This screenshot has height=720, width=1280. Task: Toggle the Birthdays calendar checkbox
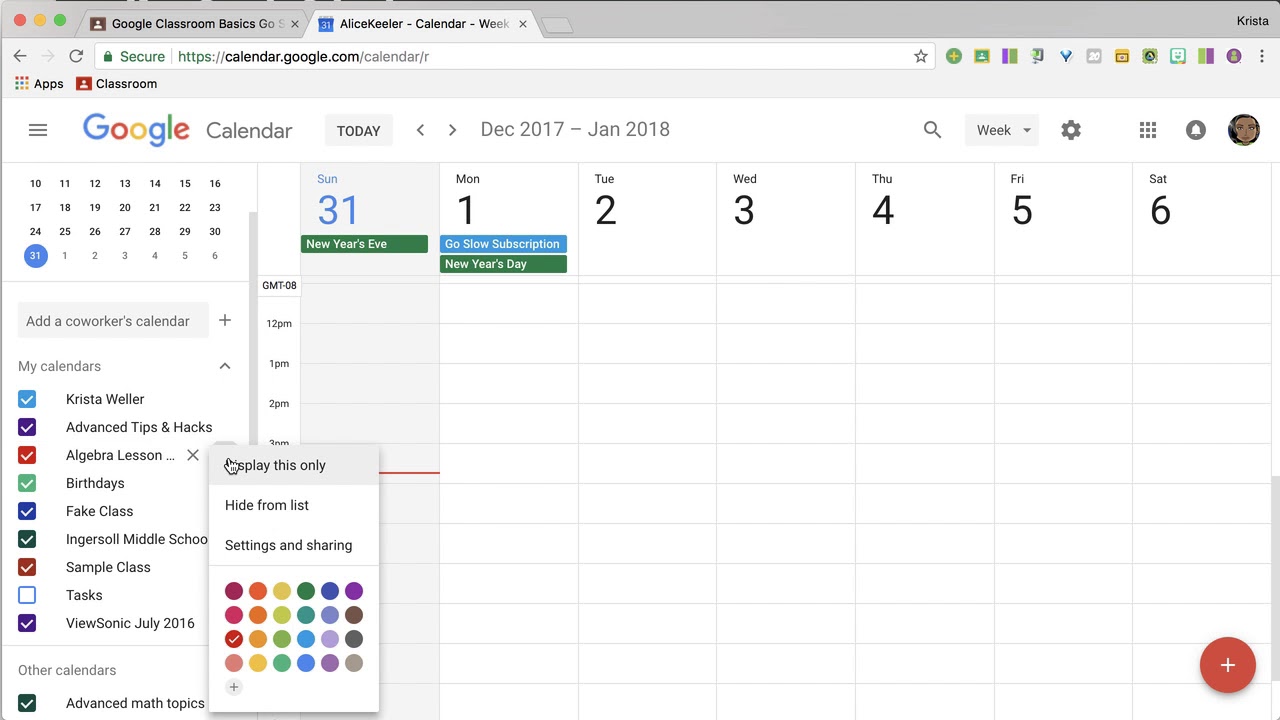tap(27, 483)
